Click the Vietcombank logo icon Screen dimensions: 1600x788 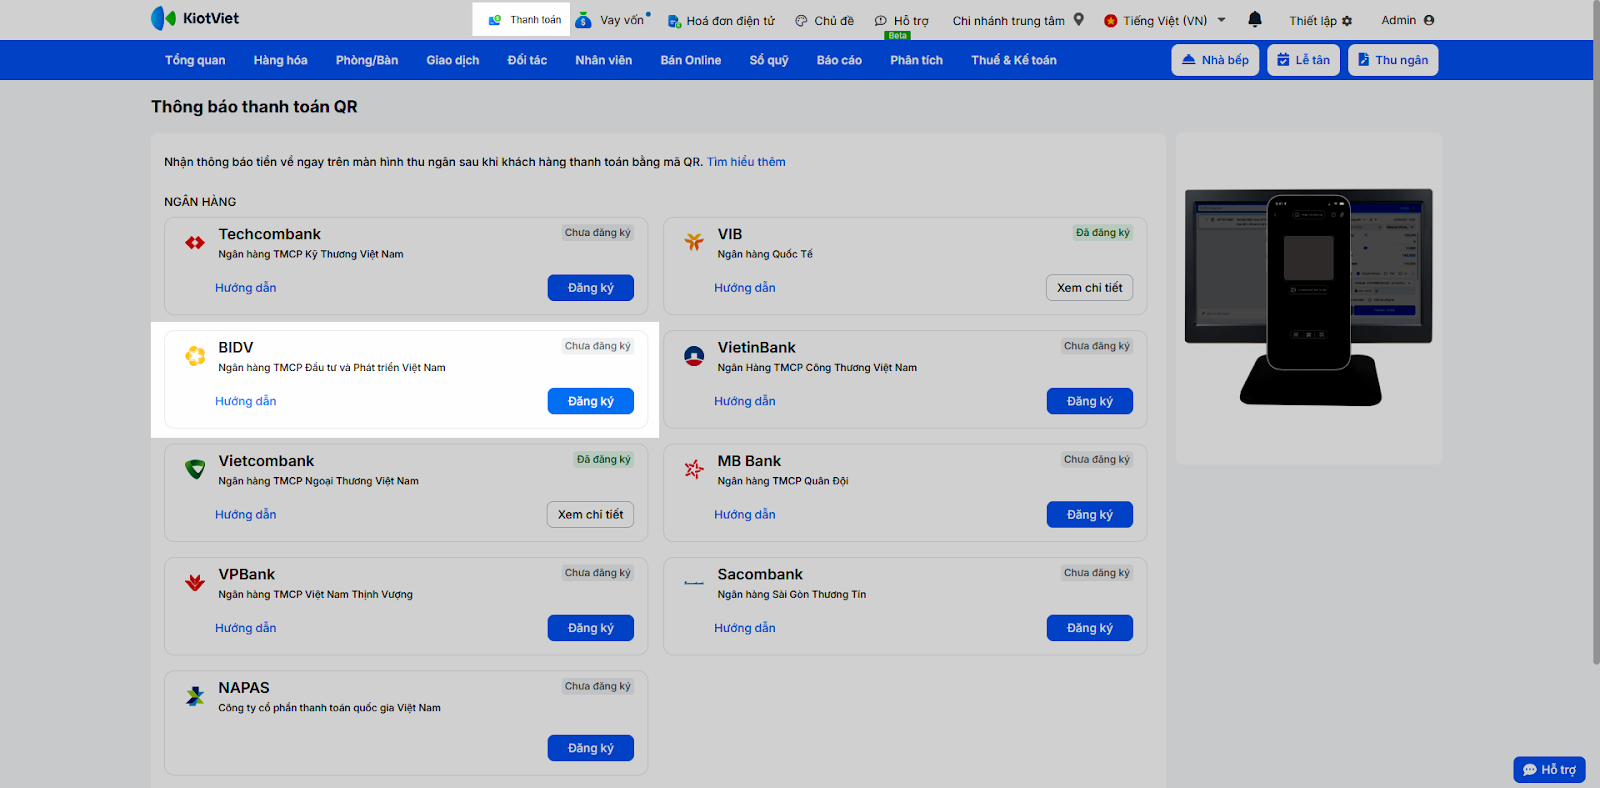click(x=195, y=469)
